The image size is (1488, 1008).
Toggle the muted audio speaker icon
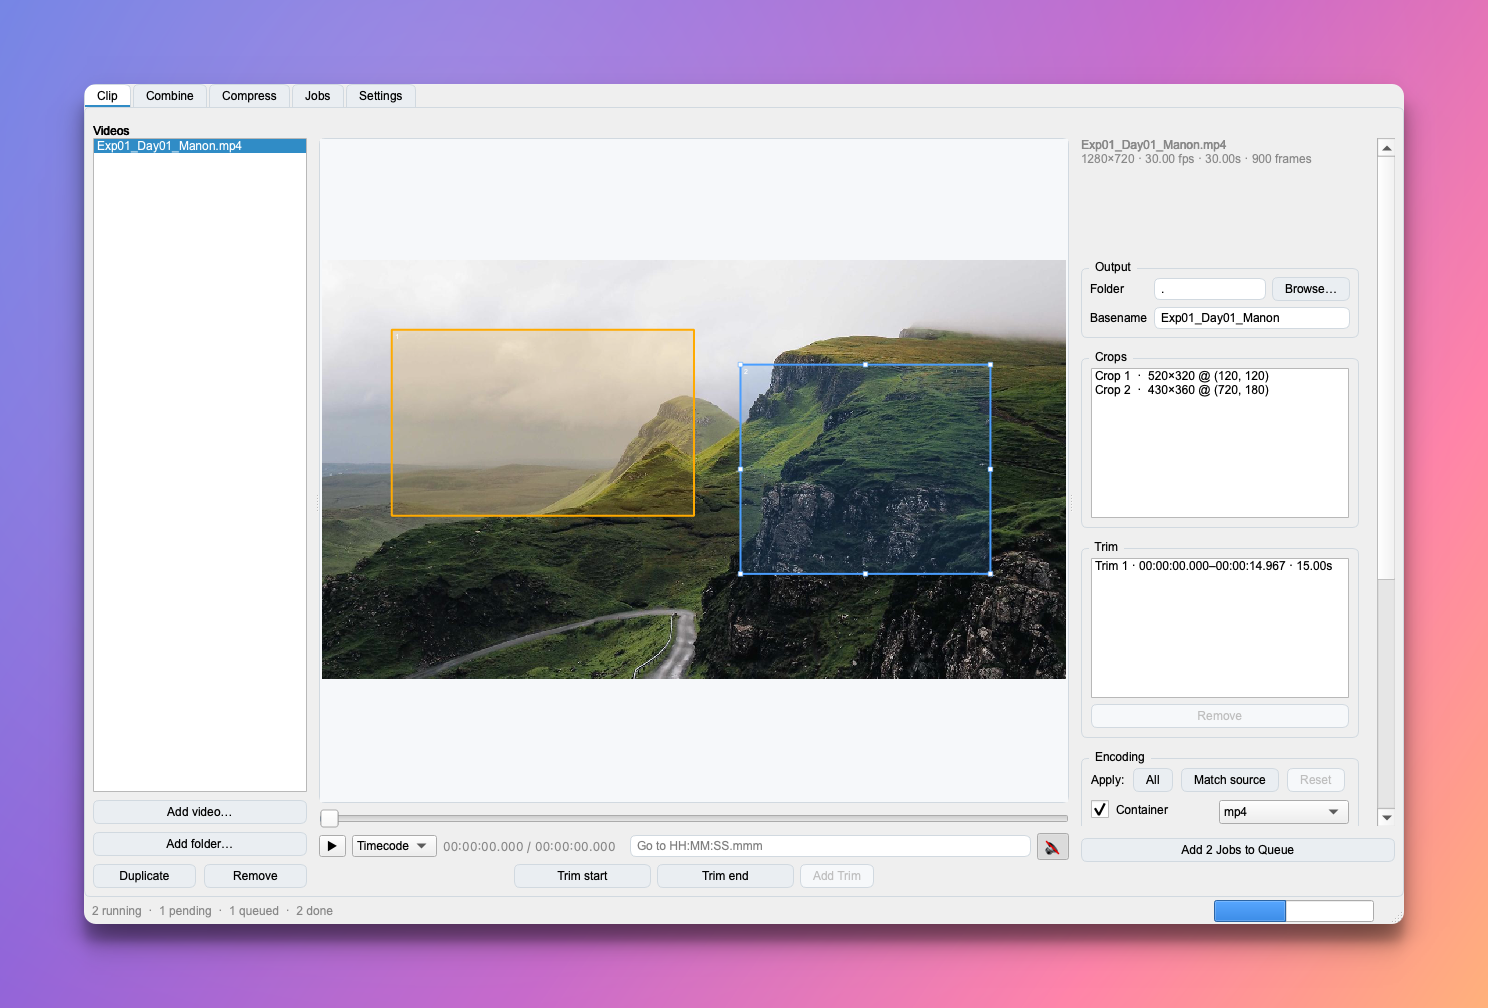coord(1053,847)
